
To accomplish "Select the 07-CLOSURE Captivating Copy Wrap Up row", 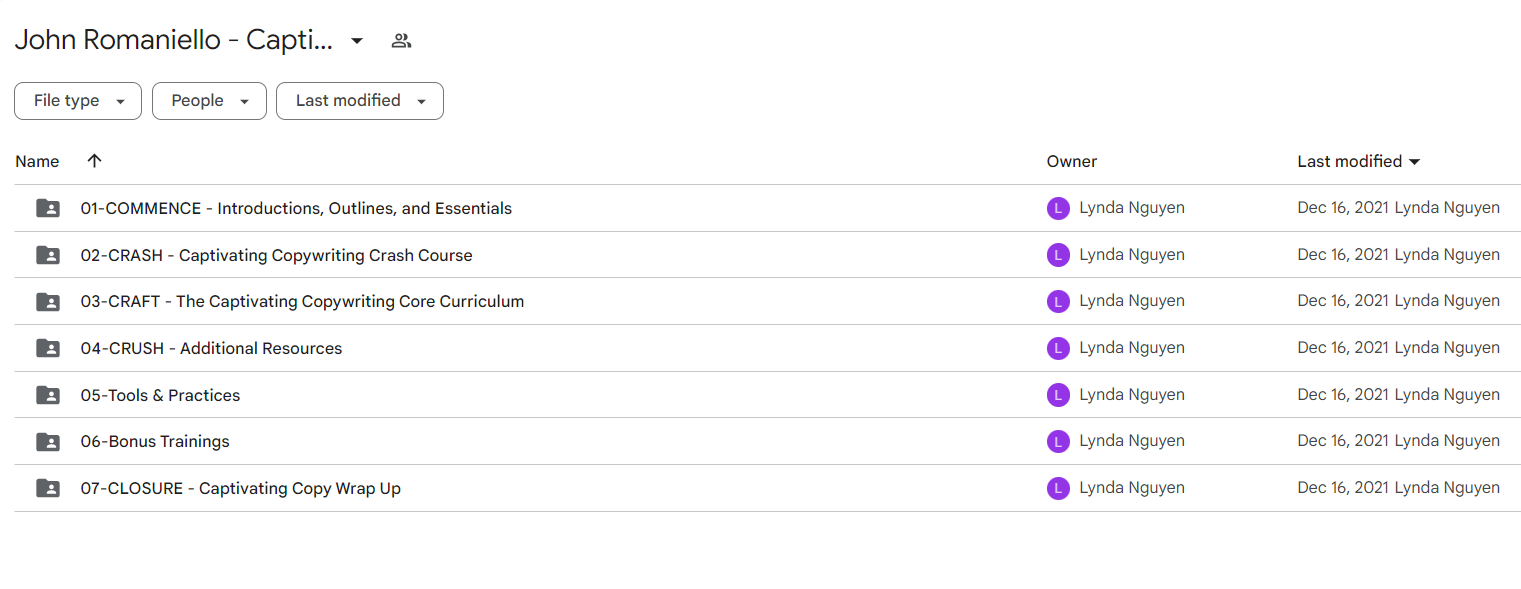I will tap(767, 488).
